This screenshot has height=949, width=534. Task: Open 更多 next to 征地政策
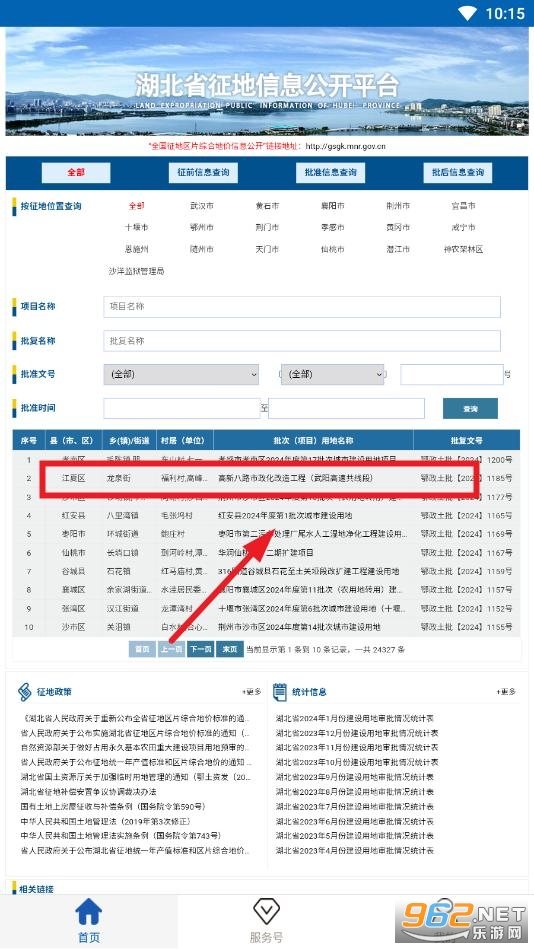[252, 692]
